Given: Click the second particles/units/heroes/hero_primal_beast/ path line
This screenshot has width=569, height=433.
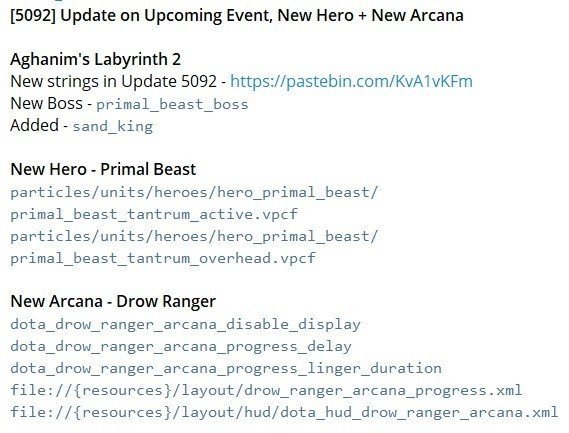Looking at the screenshot, I should point(194,237).
